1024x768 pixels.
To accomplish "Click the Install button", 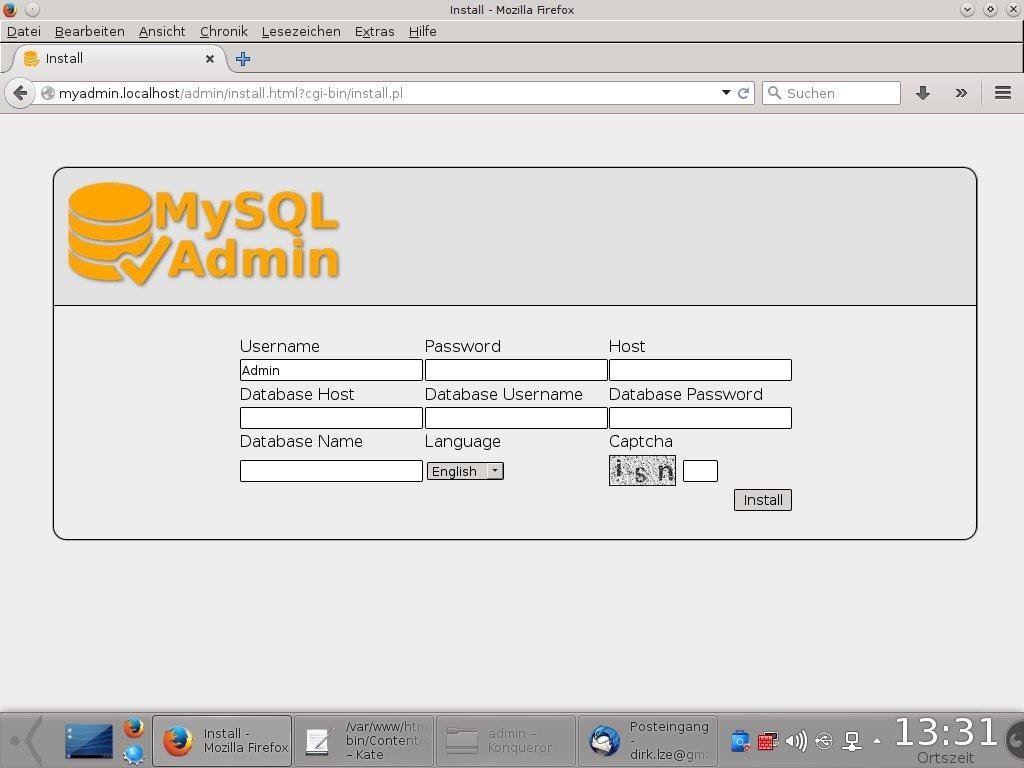I will click(x=762, y=500).
